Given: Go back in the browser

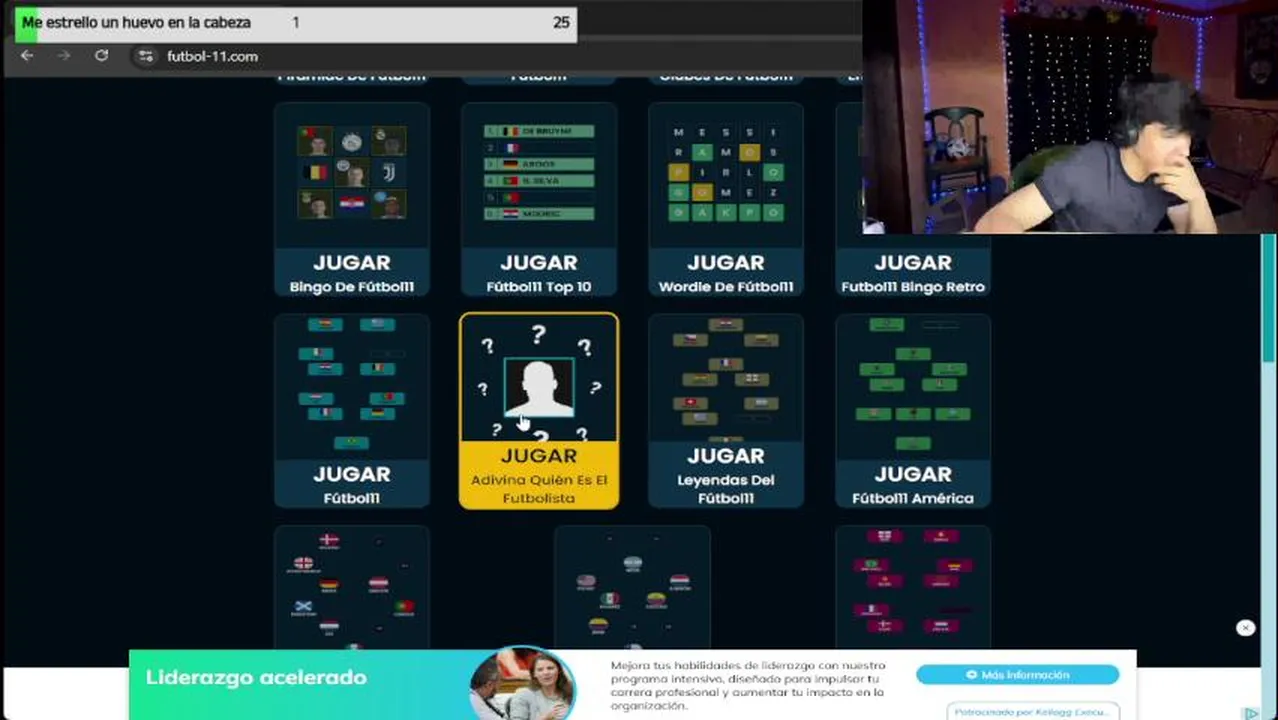Looking at the screenshot, I should point(27,56).
